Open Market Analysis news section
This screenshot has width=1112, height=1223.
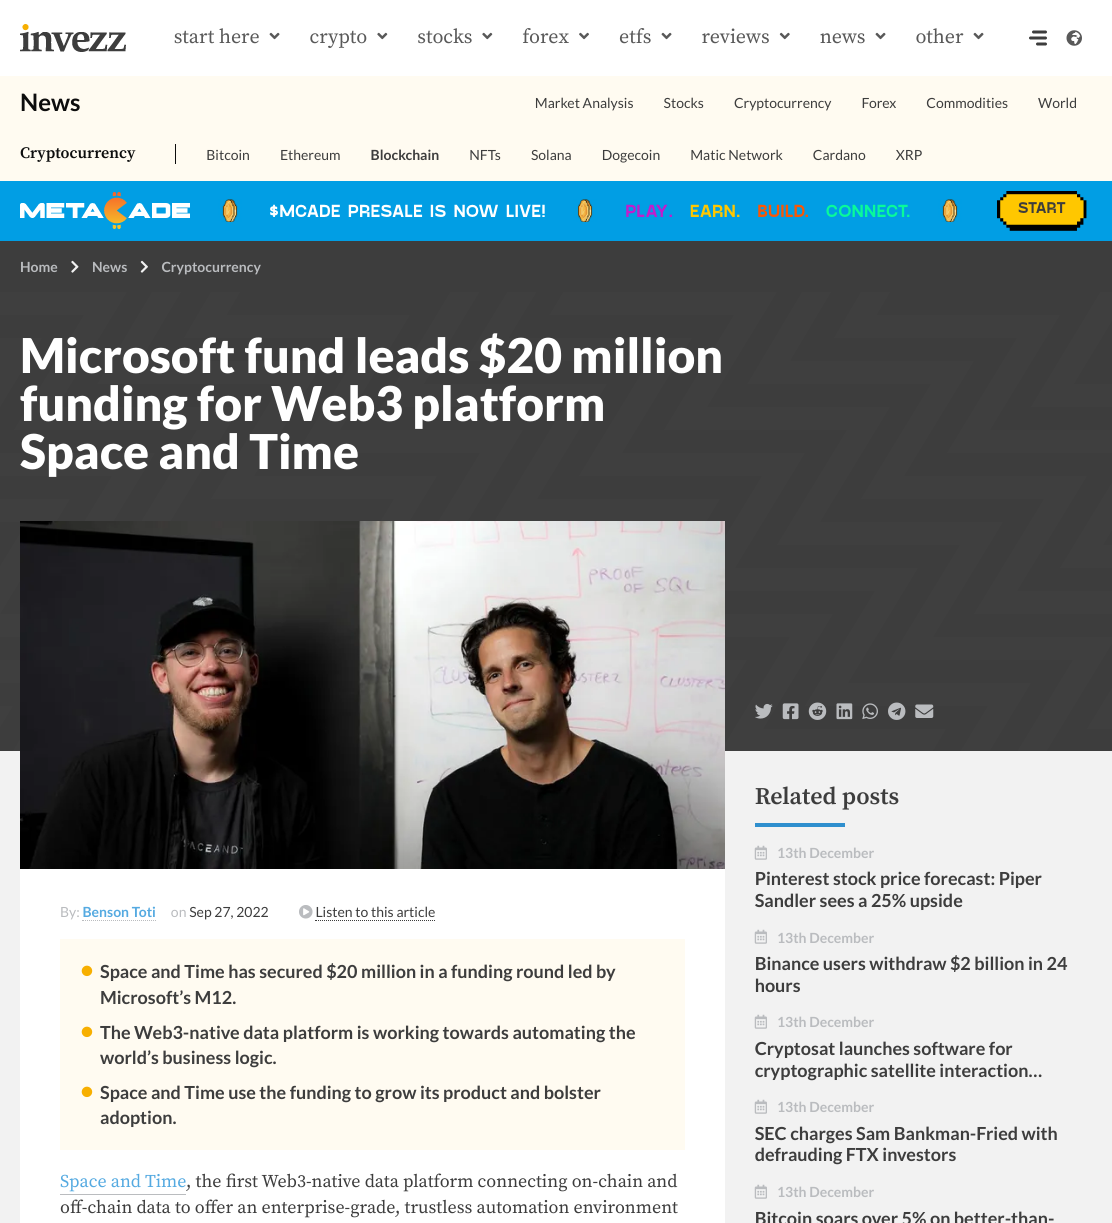pos(584,103)
